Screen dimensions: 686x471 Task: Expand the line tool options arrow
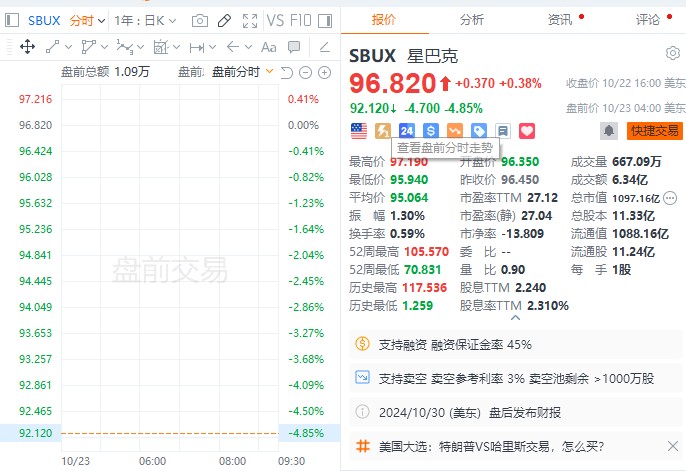tap(68, 47)
